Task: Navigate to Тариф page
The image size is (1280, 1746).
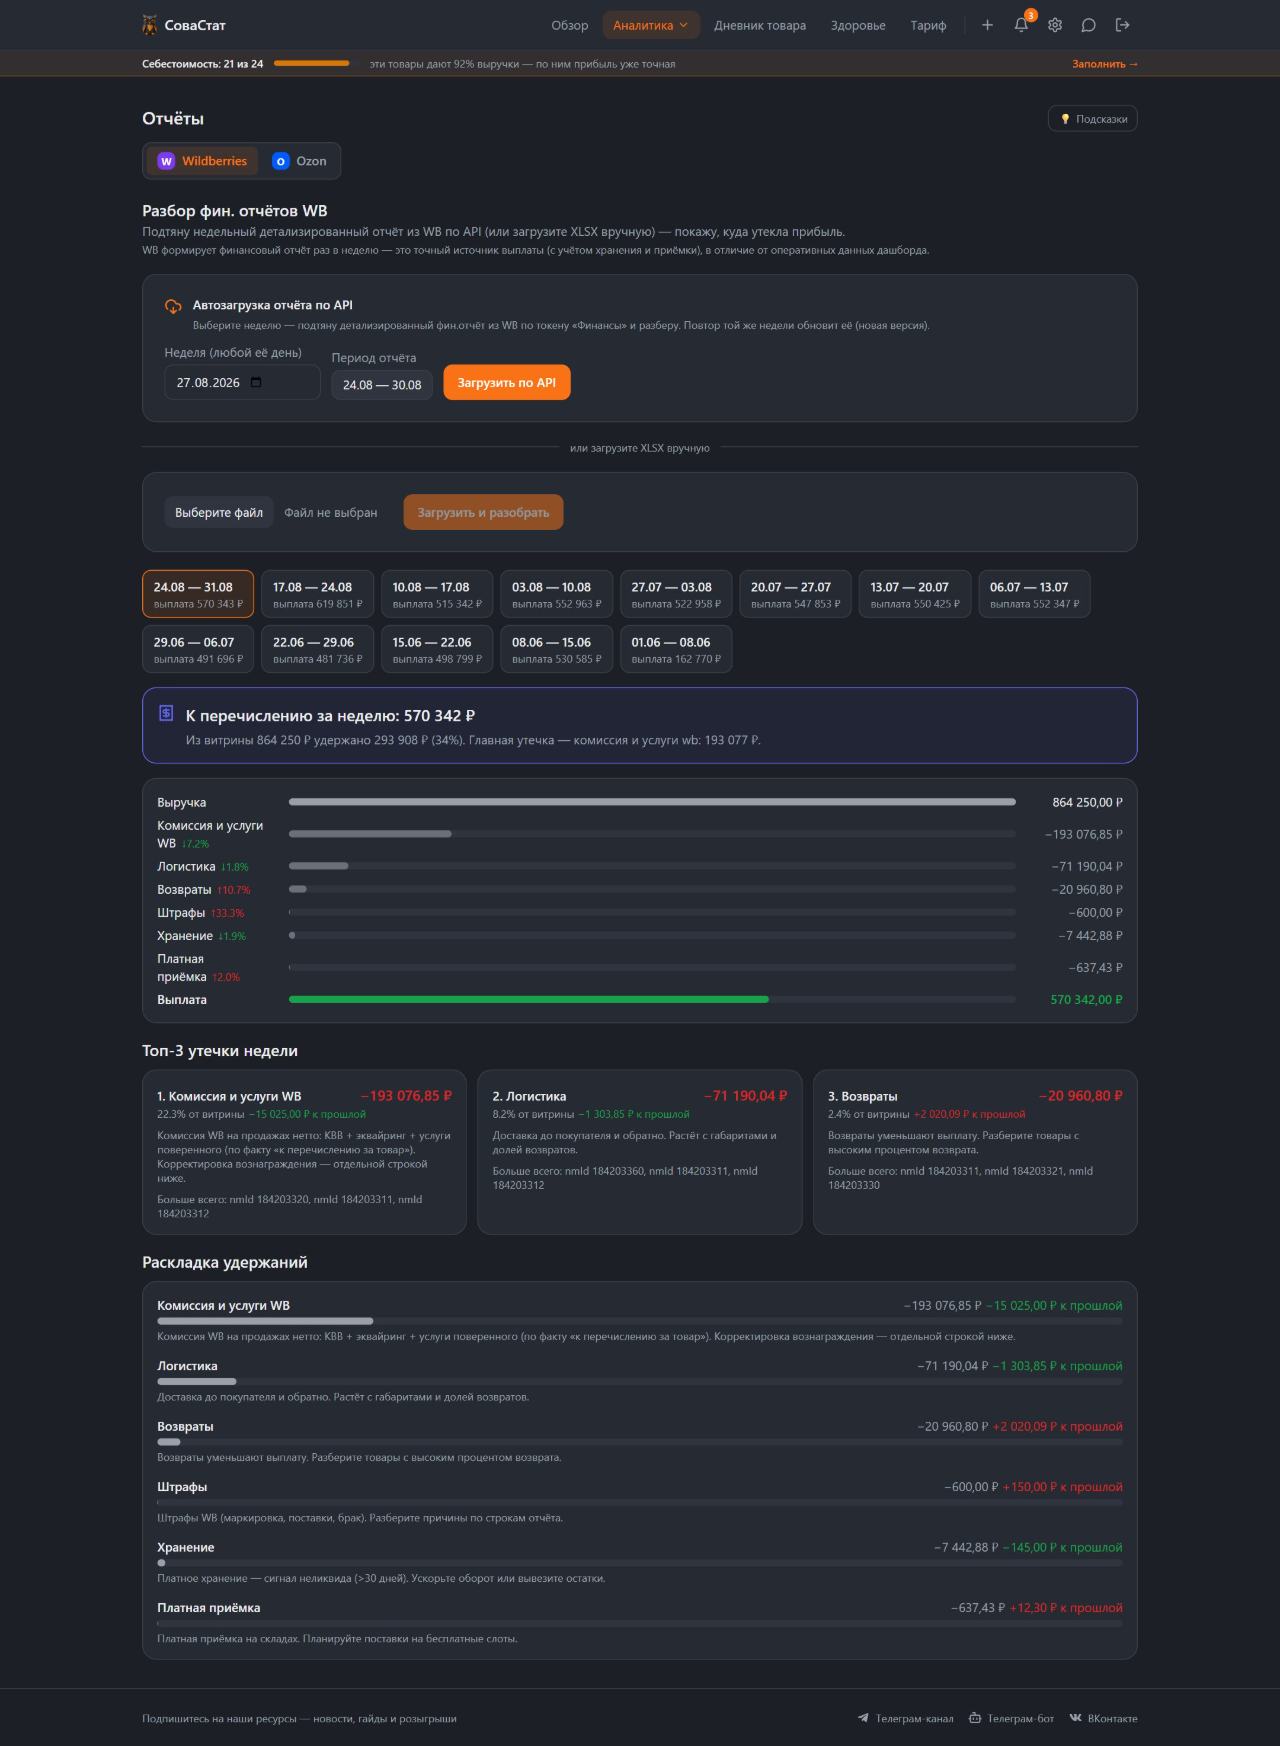Action: [x=928, y=25]
